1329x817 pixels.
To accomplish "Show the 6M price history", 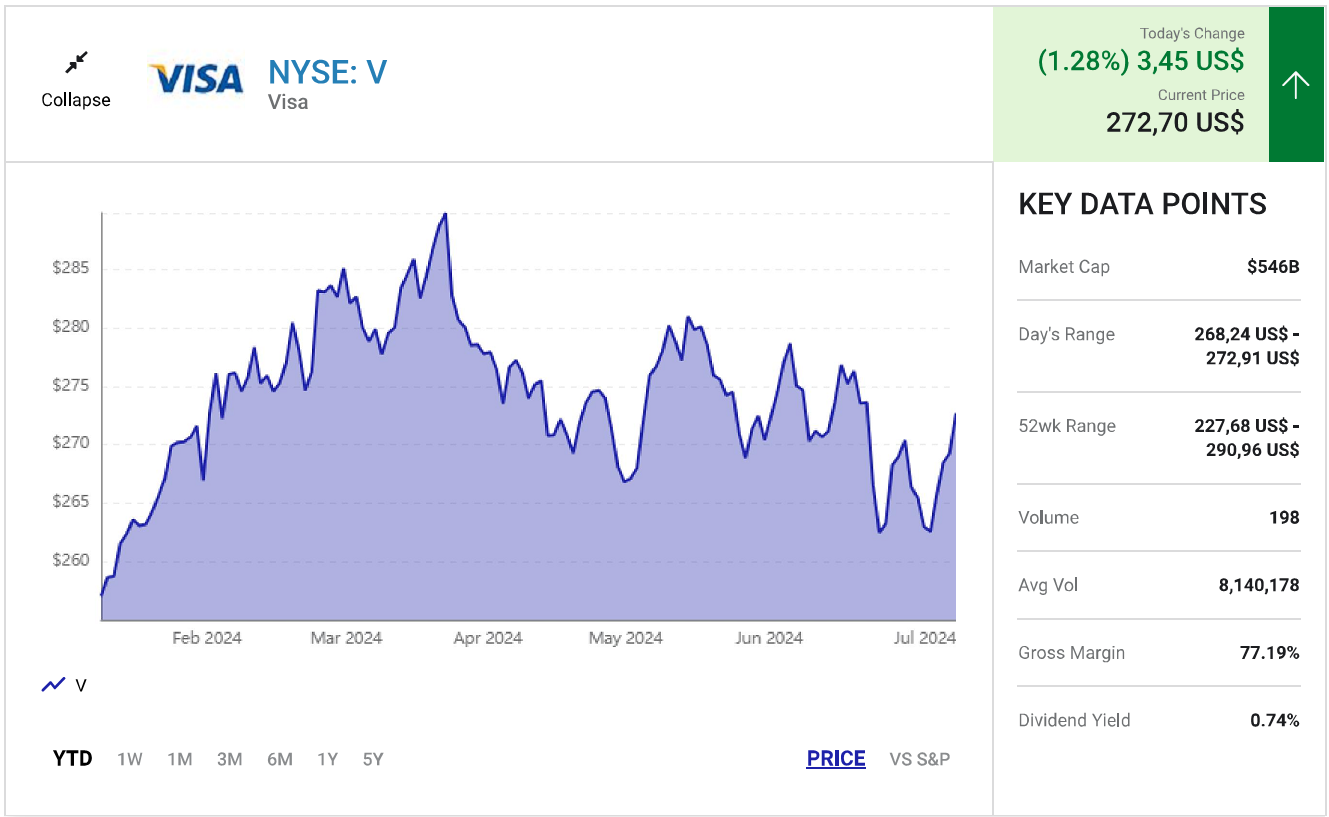I will pos(280,759).
